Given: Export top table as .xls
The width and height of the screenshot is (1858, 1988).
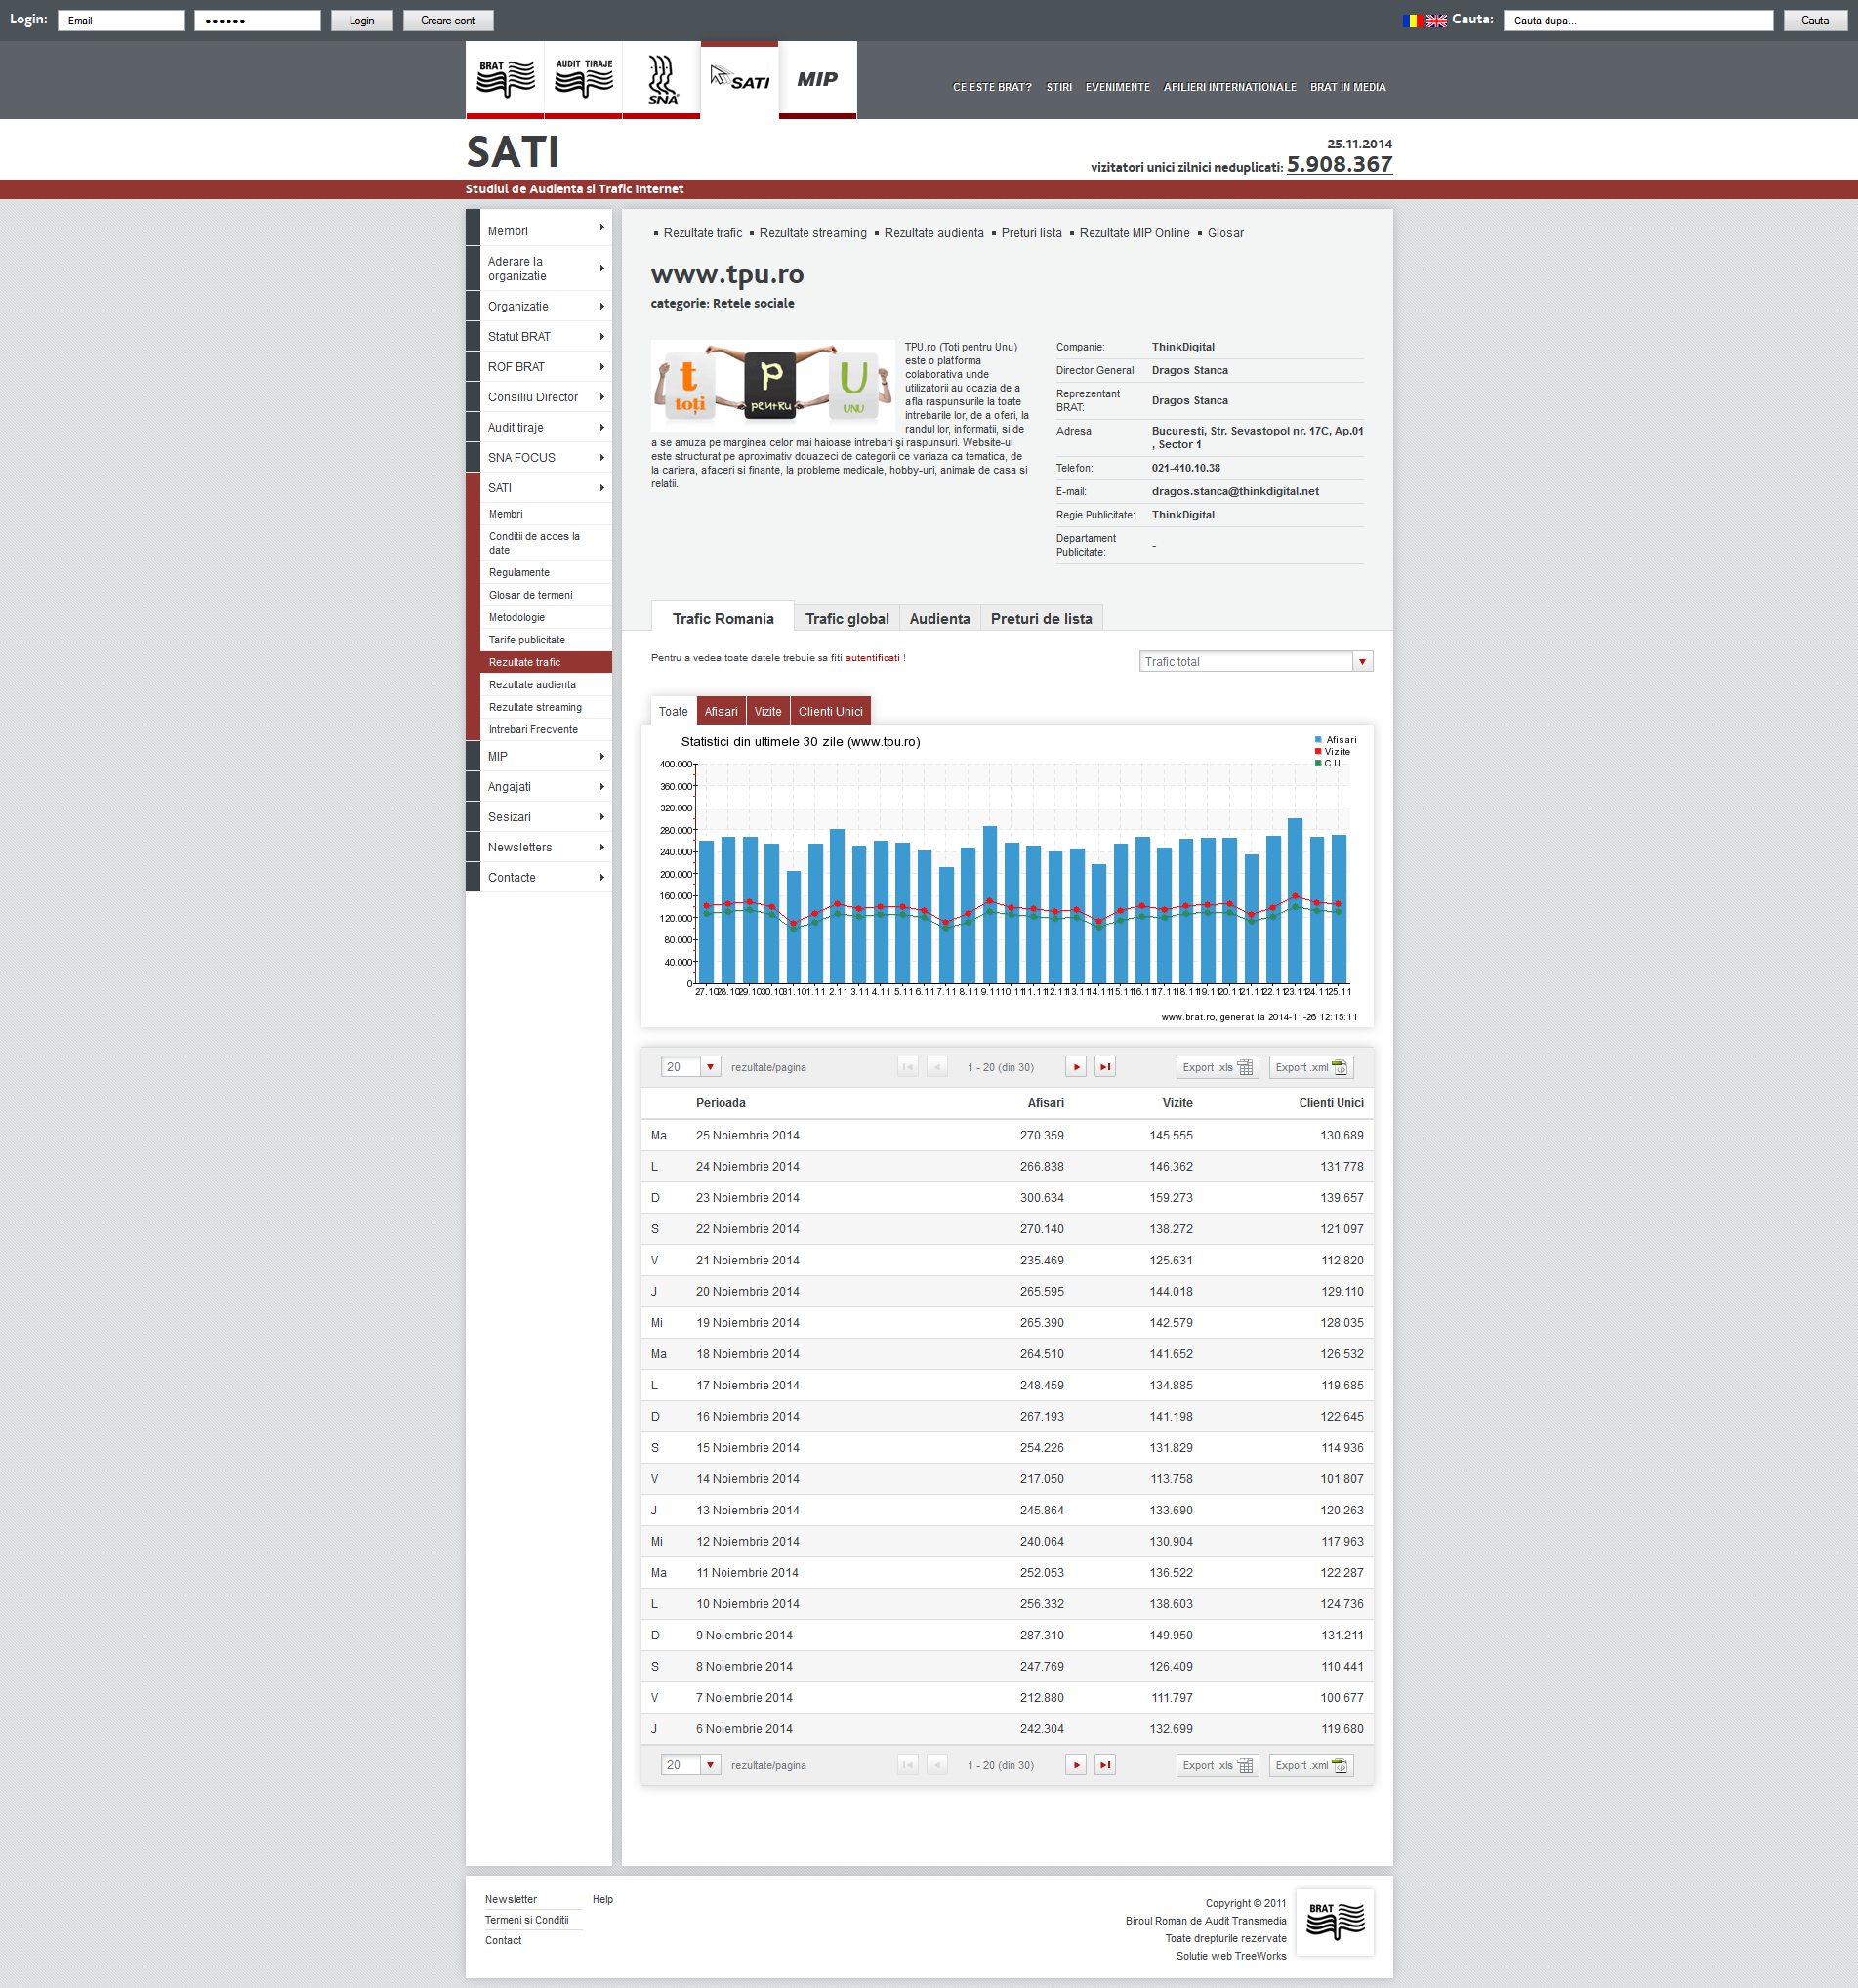Looking at the screenshot, I should click(x=1217, y=1067).
